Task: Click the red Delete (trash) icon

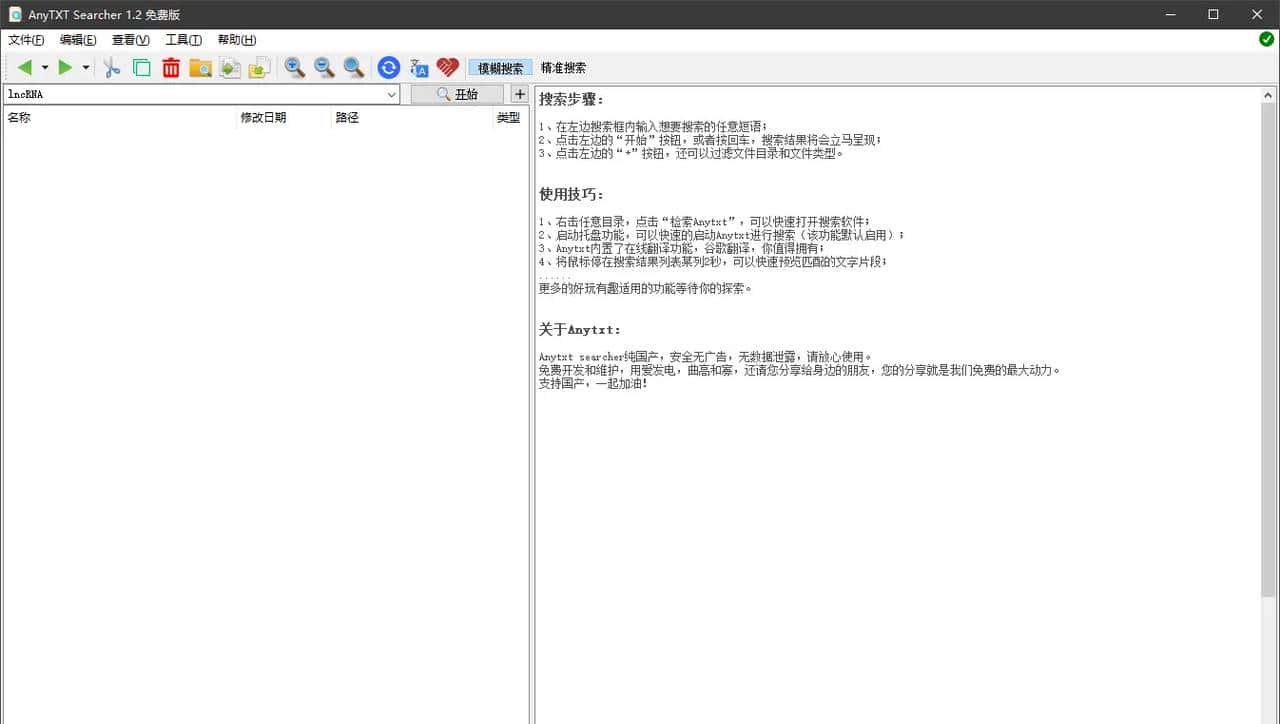Action: [x=171, y=67]
